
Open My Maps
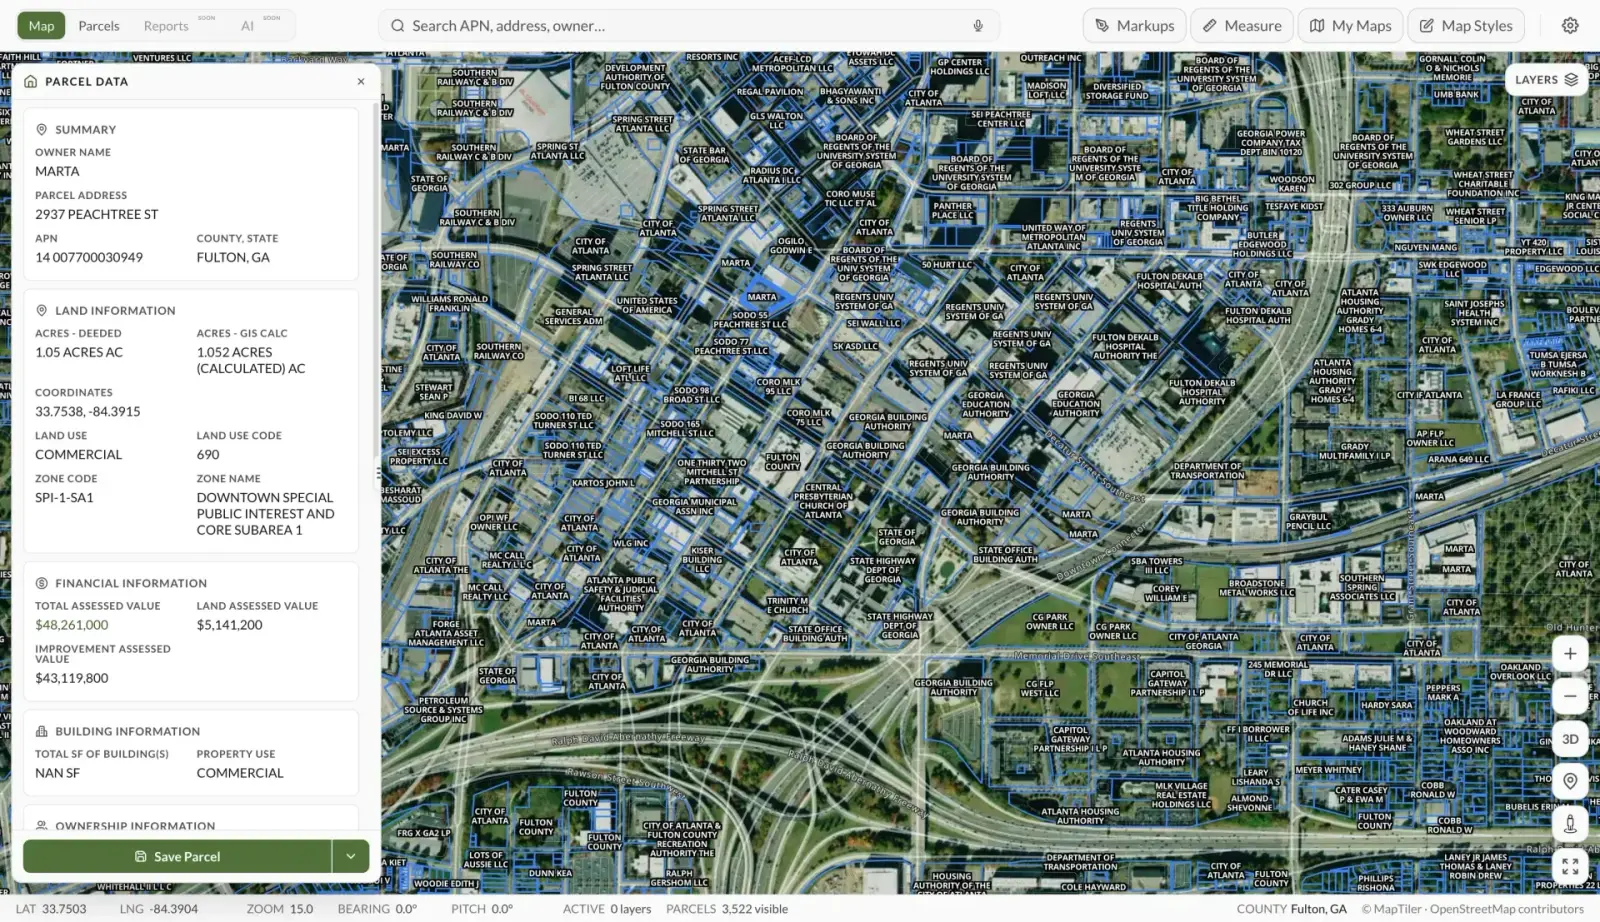pyautogui.click(x=1350, y=26)
